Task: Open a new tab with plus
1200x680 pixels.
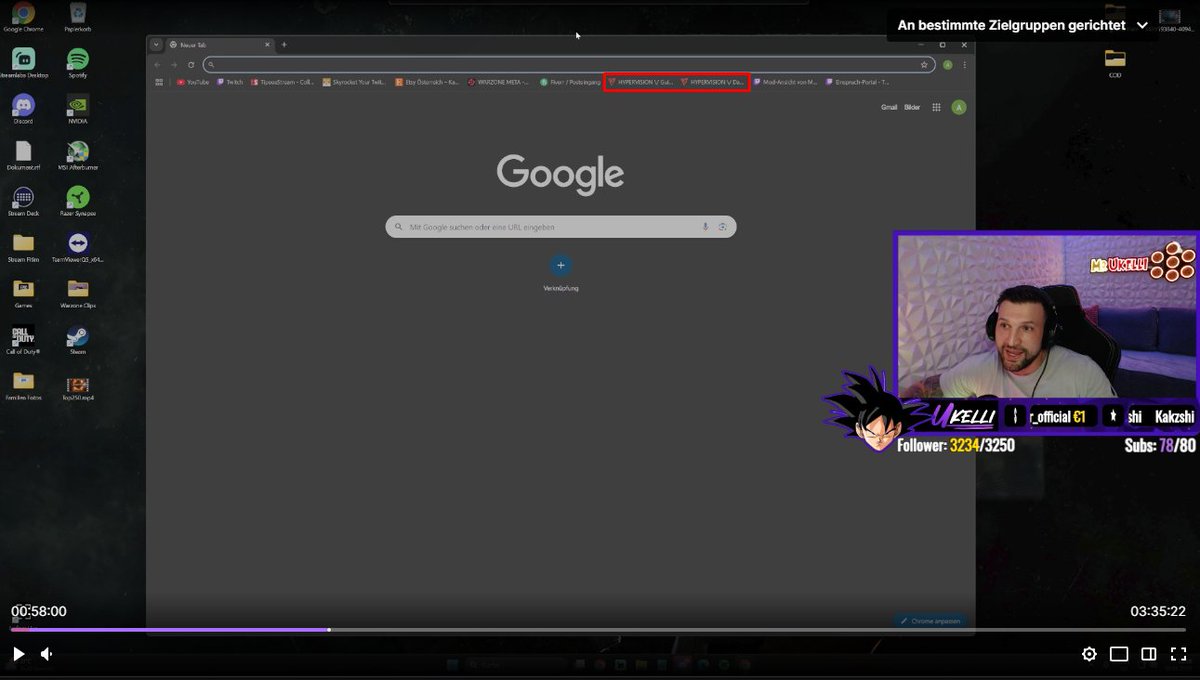Action: click(284, 44)
